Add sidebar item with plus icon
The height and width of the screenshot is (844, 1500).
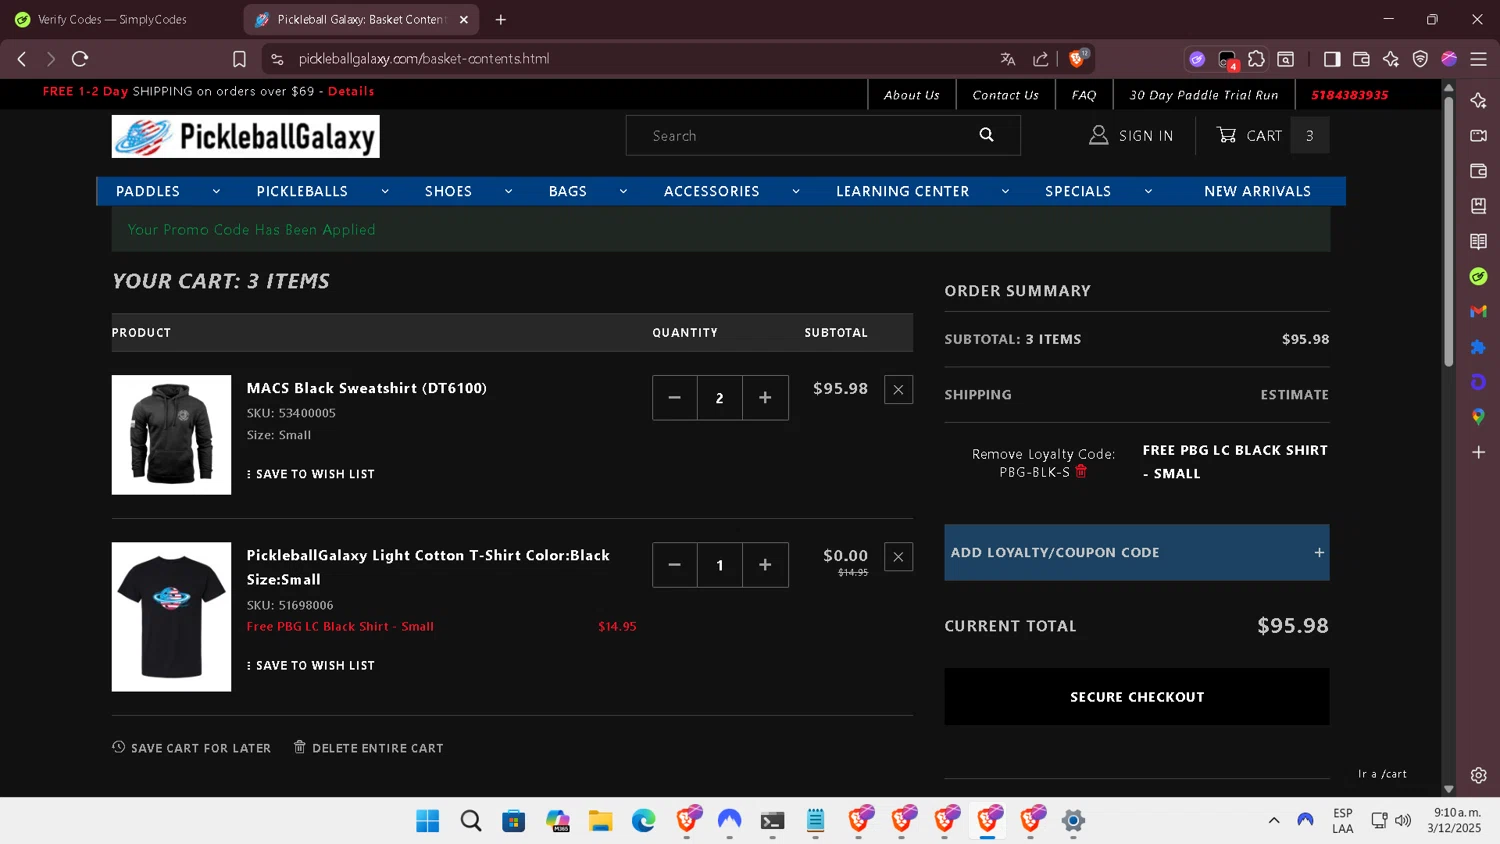1478,452
